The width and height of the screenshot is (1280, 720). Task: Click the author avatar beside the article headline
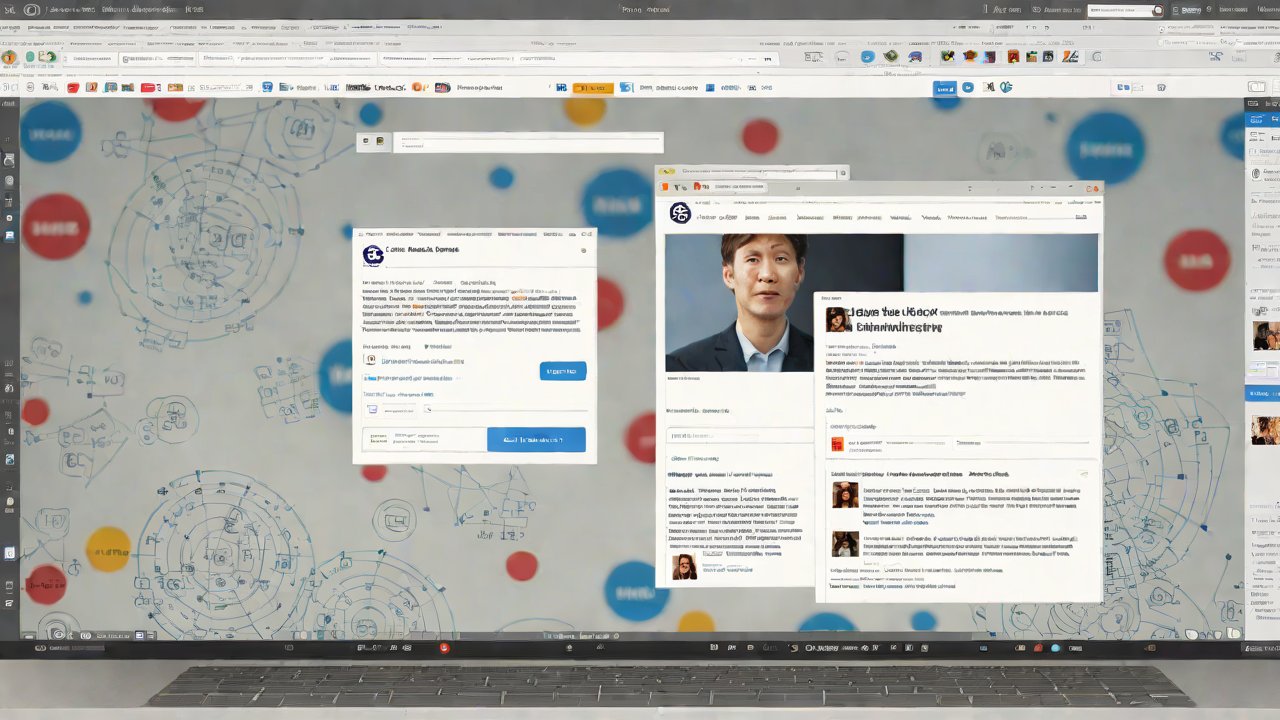pyautogui.click(x=836, y=319)
